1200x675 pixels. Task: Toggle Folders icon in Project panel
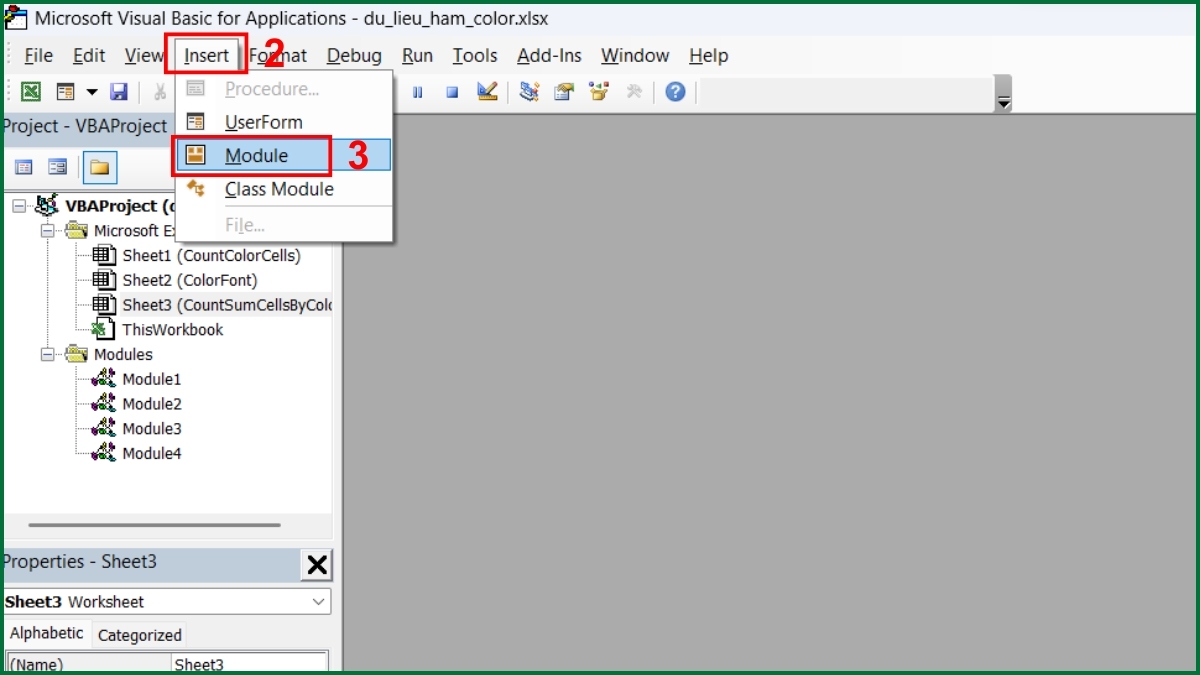(99, 167)
